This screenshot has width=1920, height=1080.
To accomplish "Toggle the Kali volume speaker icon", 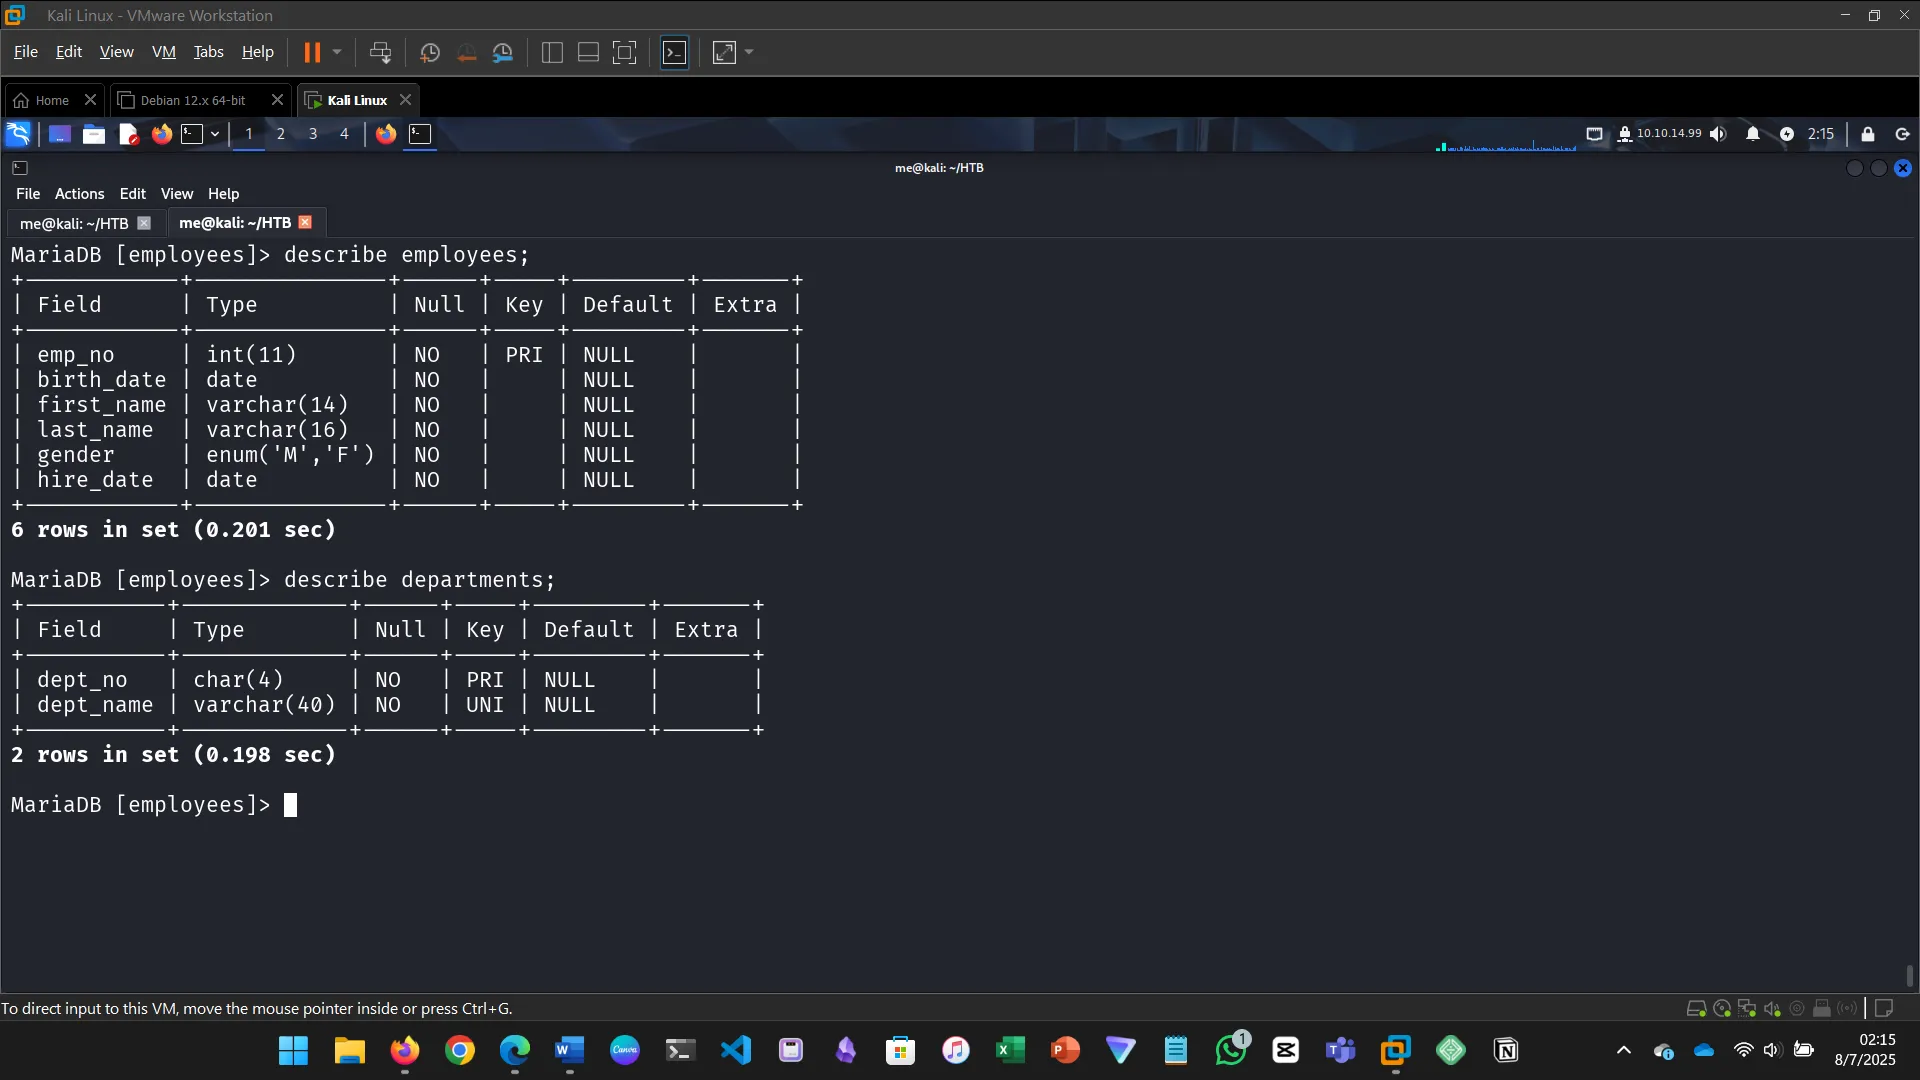I will click(x=1718, y=134).
